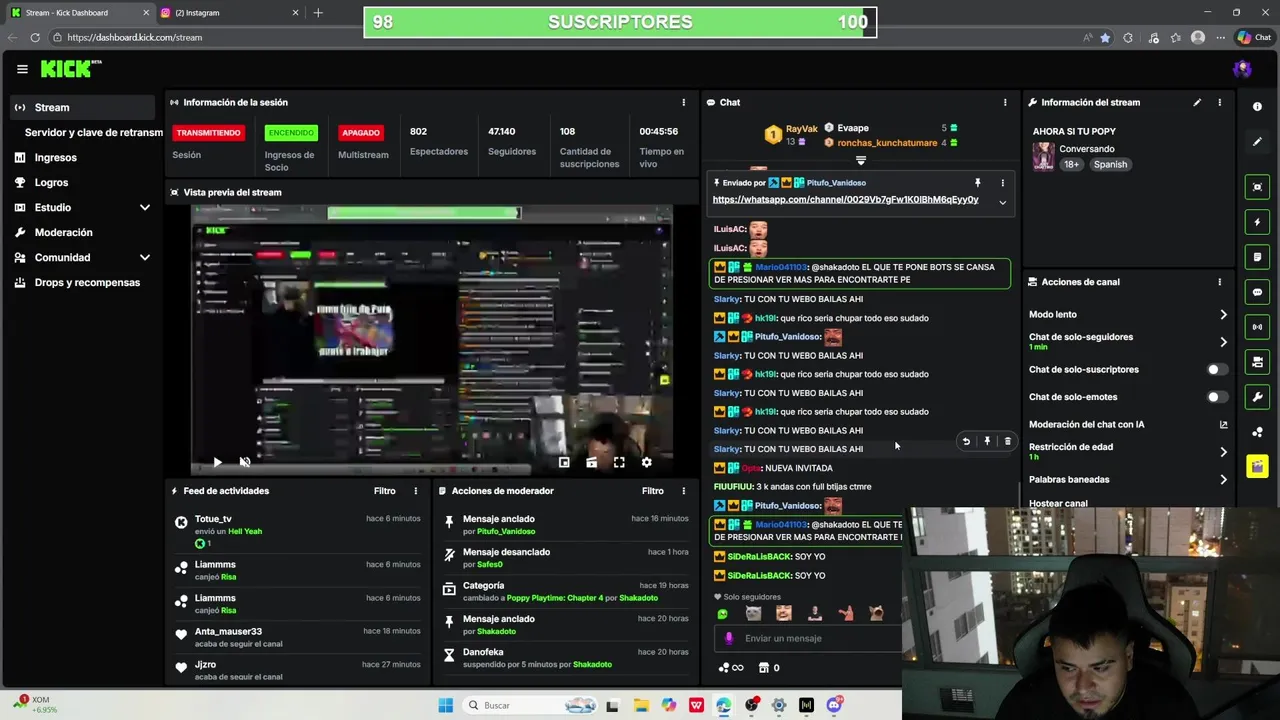Click Poppy Playtime: Chapter 4 category link
The height and width of the screenshot is (720, 1280).
point(555,598)
